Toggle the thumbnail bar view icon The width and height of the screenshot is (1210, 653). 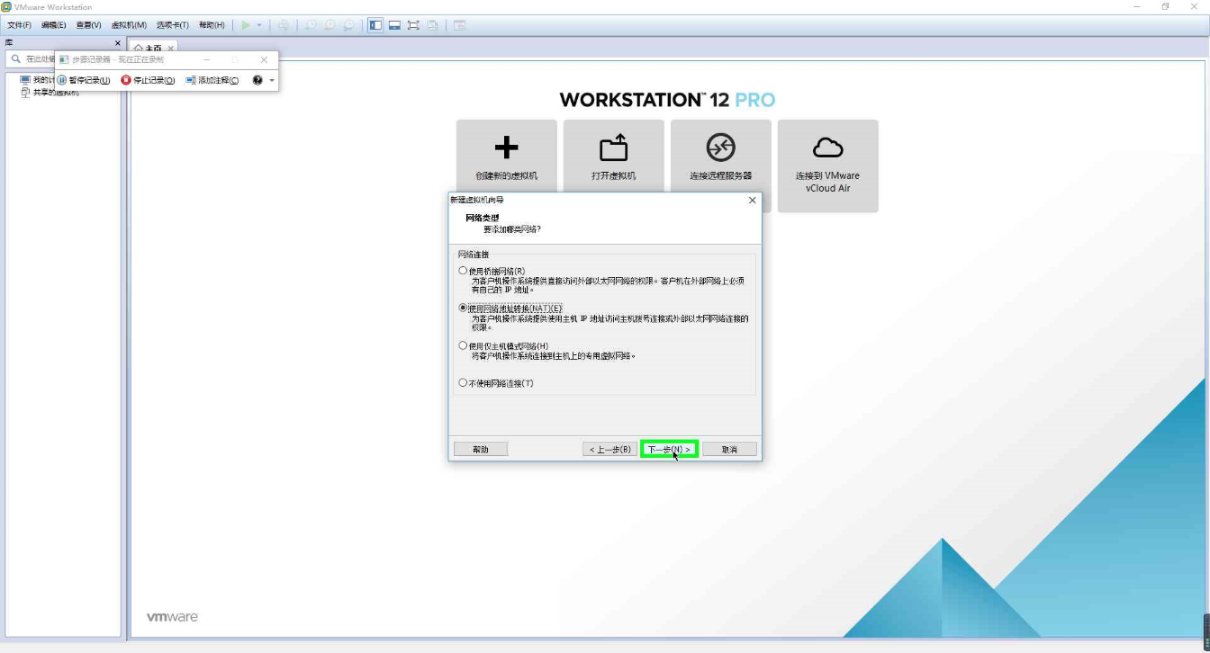[394, 25]
